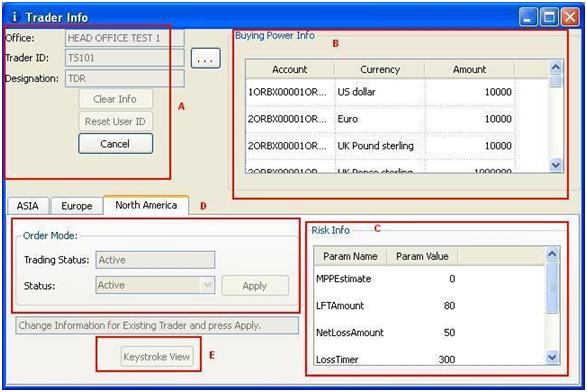This screenshot has width=587, height=392.
Task: Click Buying Power scrollbar thumb
Action: (556, 81)
